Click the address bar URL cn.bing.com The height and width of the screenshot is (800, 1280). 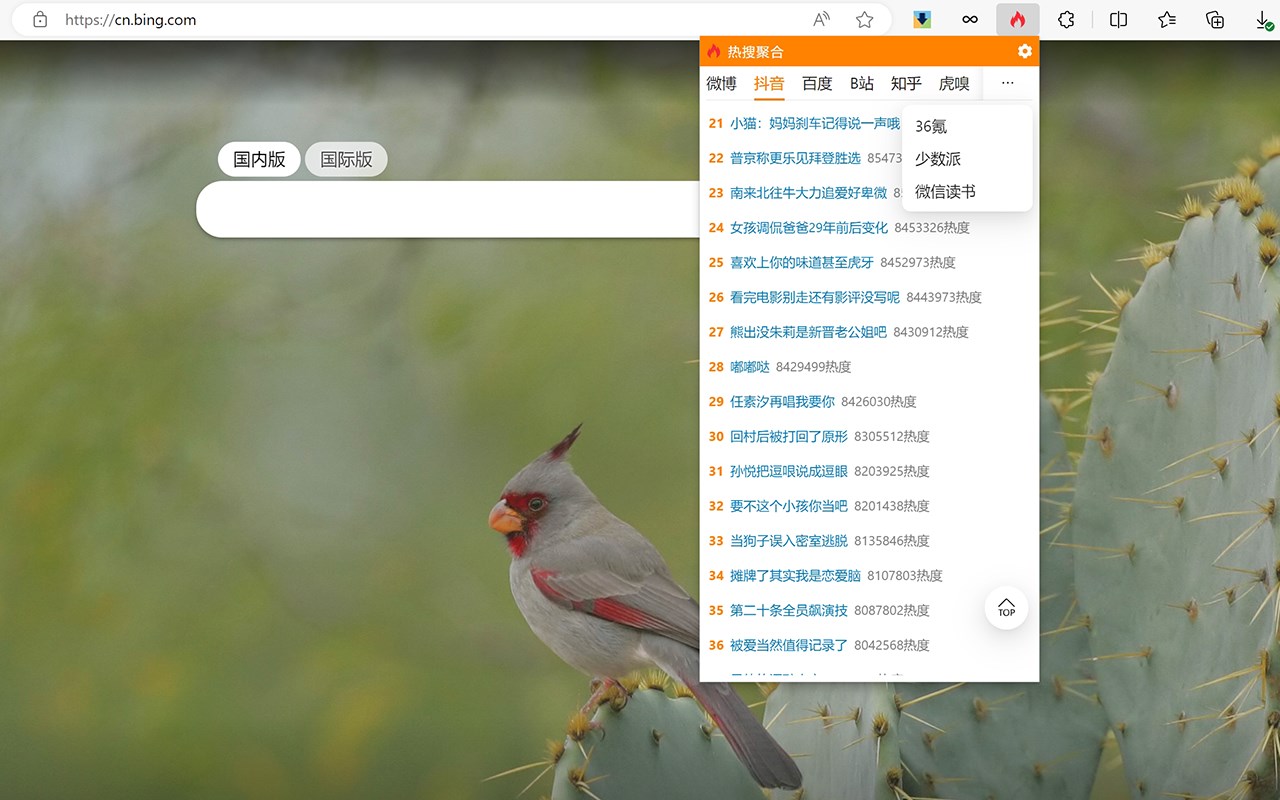[x=130, y=20]
